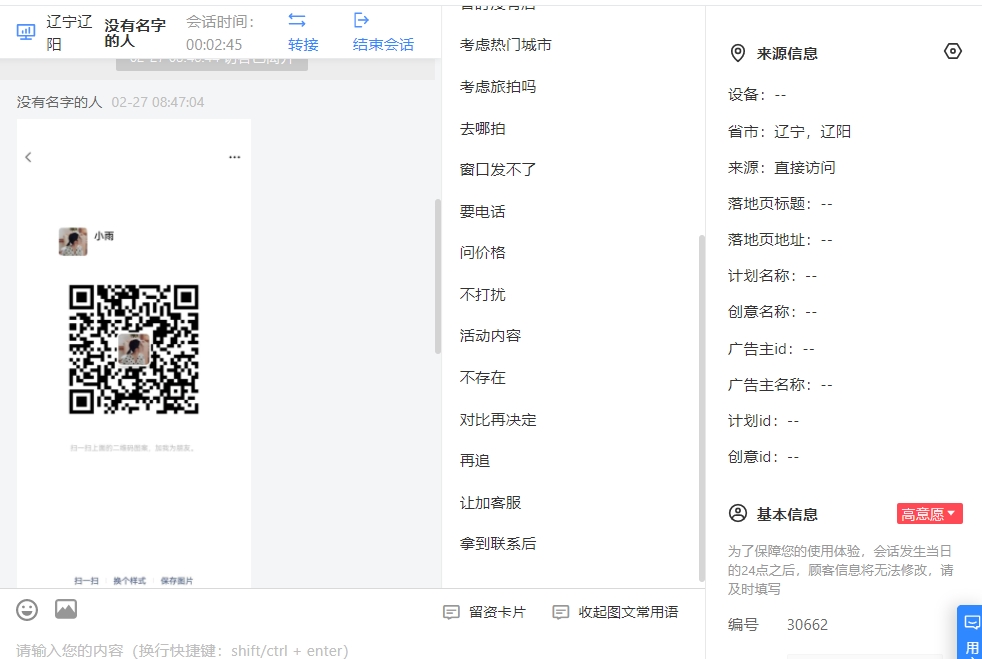Image resolution: width=982 pixels, height=659 pixels.
Task: Click the 小雨 avatar in the shared image
Action: (73, 241)
